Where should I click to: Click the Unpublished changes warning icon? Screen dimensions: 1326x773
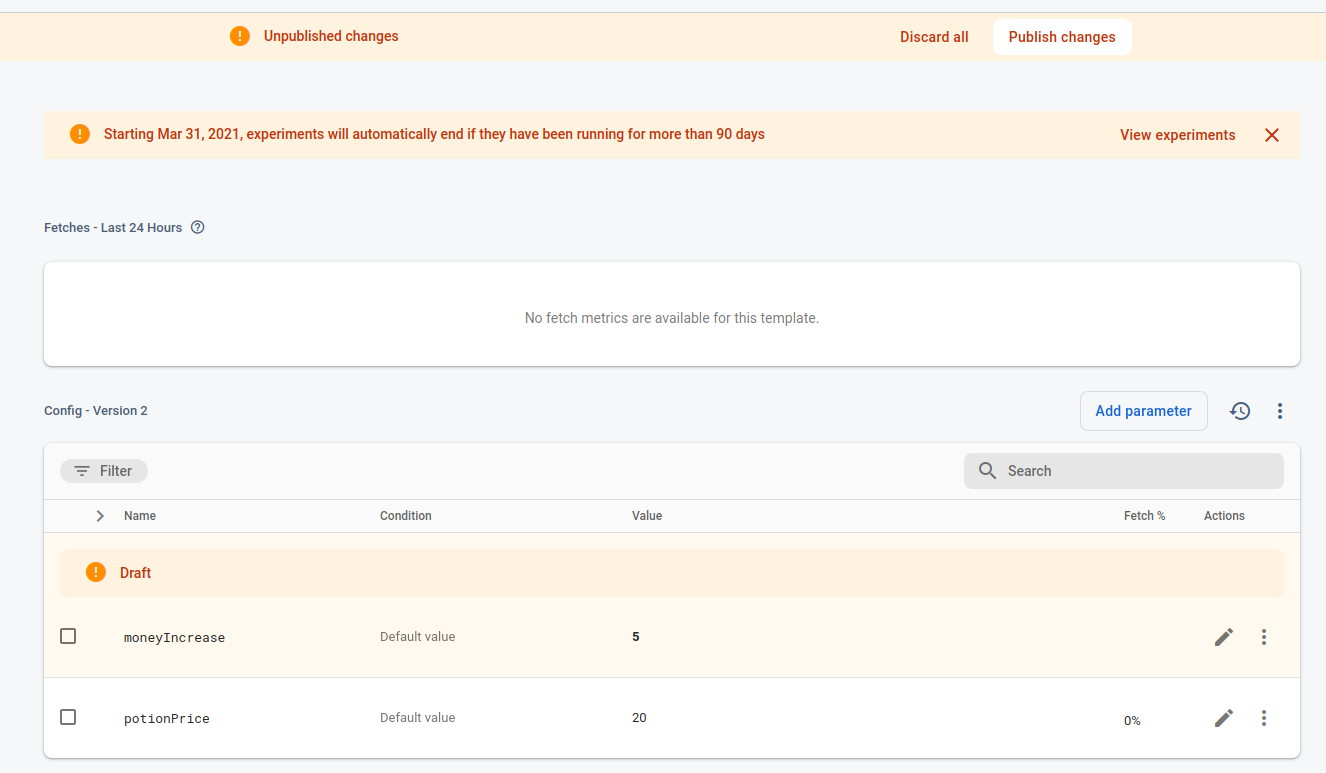pyautogui.click(x=240, y=37)
